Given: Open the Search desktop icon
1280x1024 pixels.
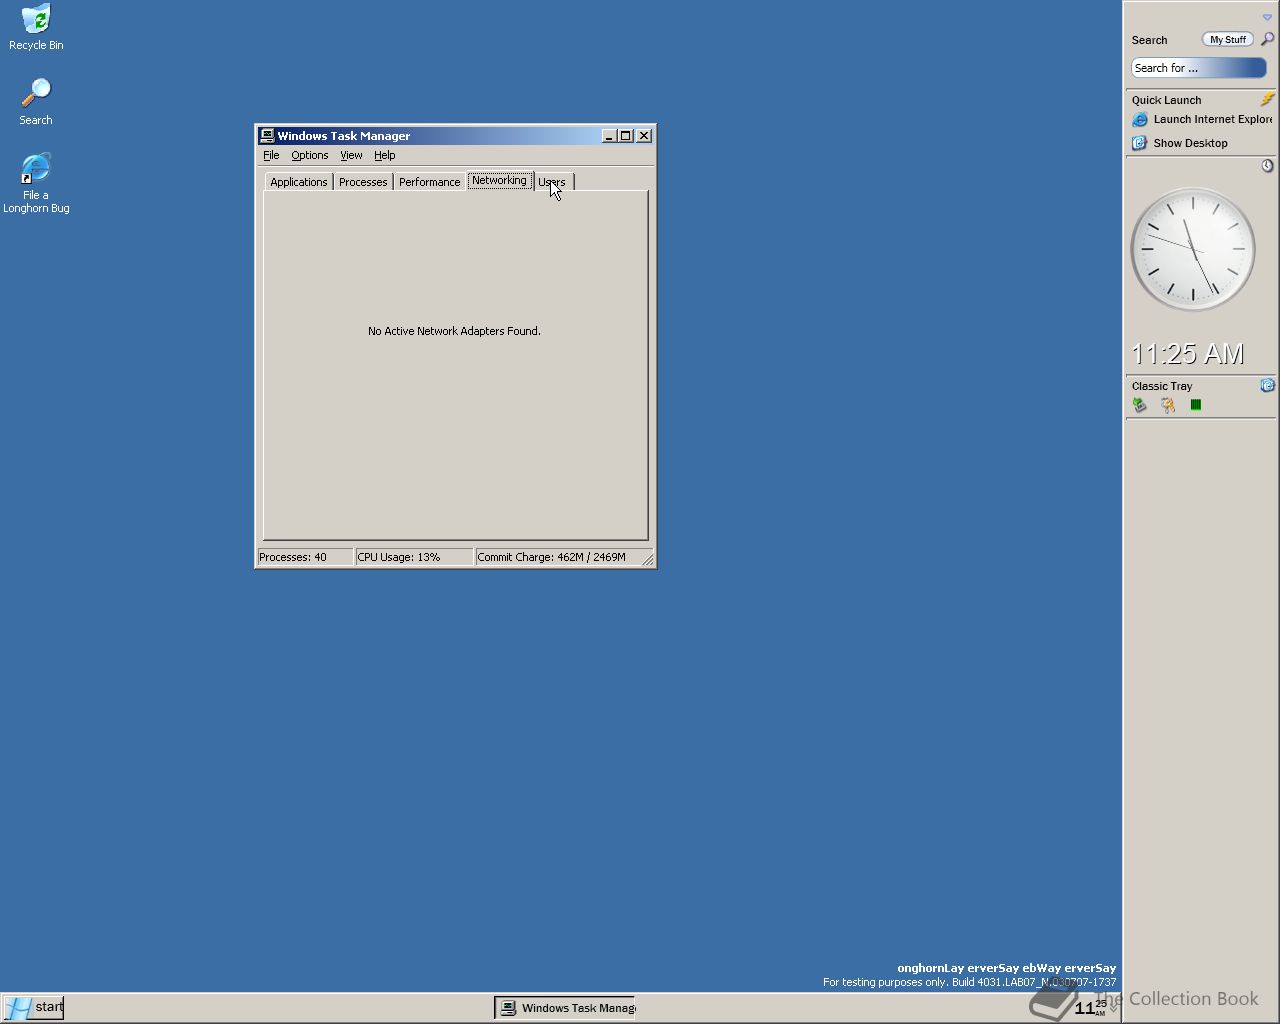Looking at the screenshot, I should (x=36, y=102).
